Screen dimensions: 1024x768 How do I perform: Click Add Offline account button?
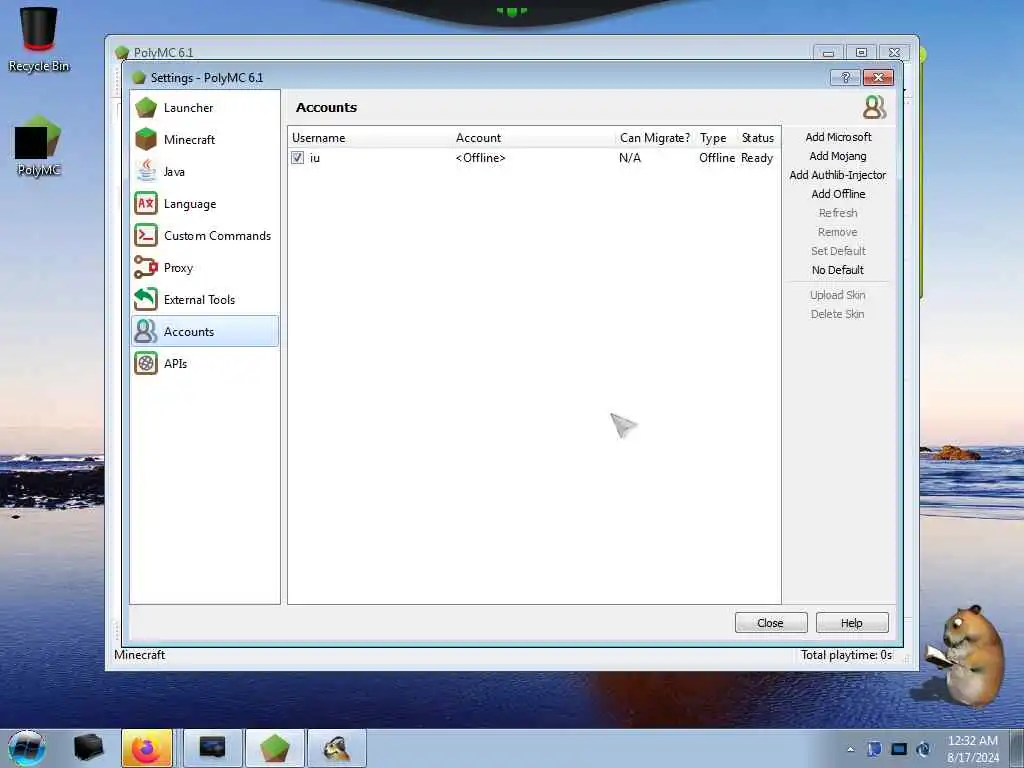pos(838,194)
